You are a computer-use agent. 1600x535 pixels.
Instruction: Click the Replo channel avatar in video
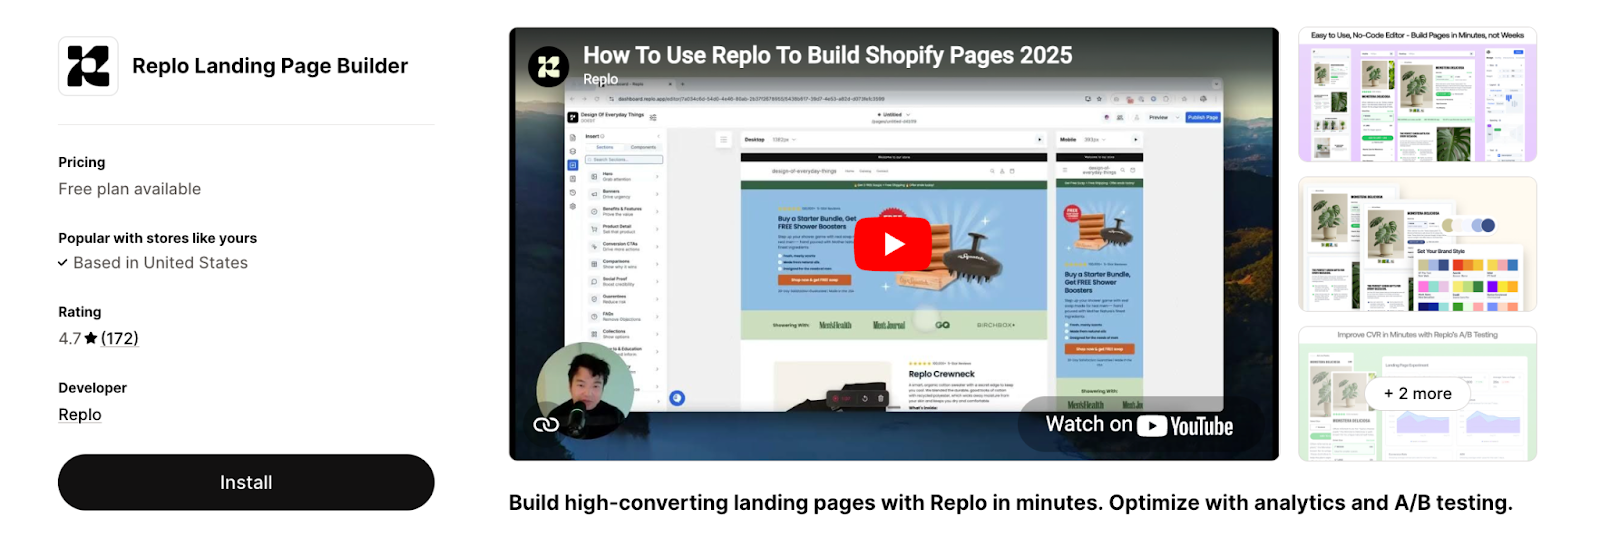[x=548, y=67]
